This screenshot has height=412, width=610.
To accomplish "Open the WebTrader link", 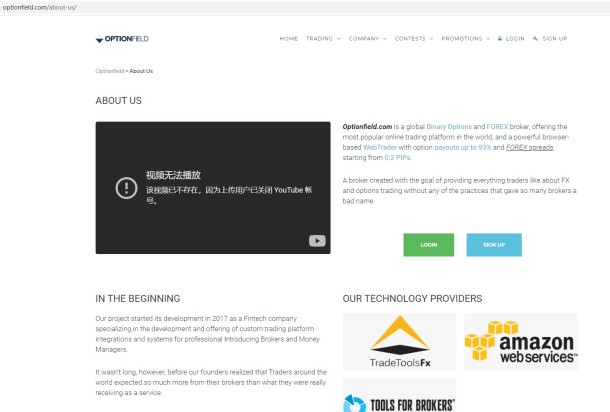I will 379,147.
